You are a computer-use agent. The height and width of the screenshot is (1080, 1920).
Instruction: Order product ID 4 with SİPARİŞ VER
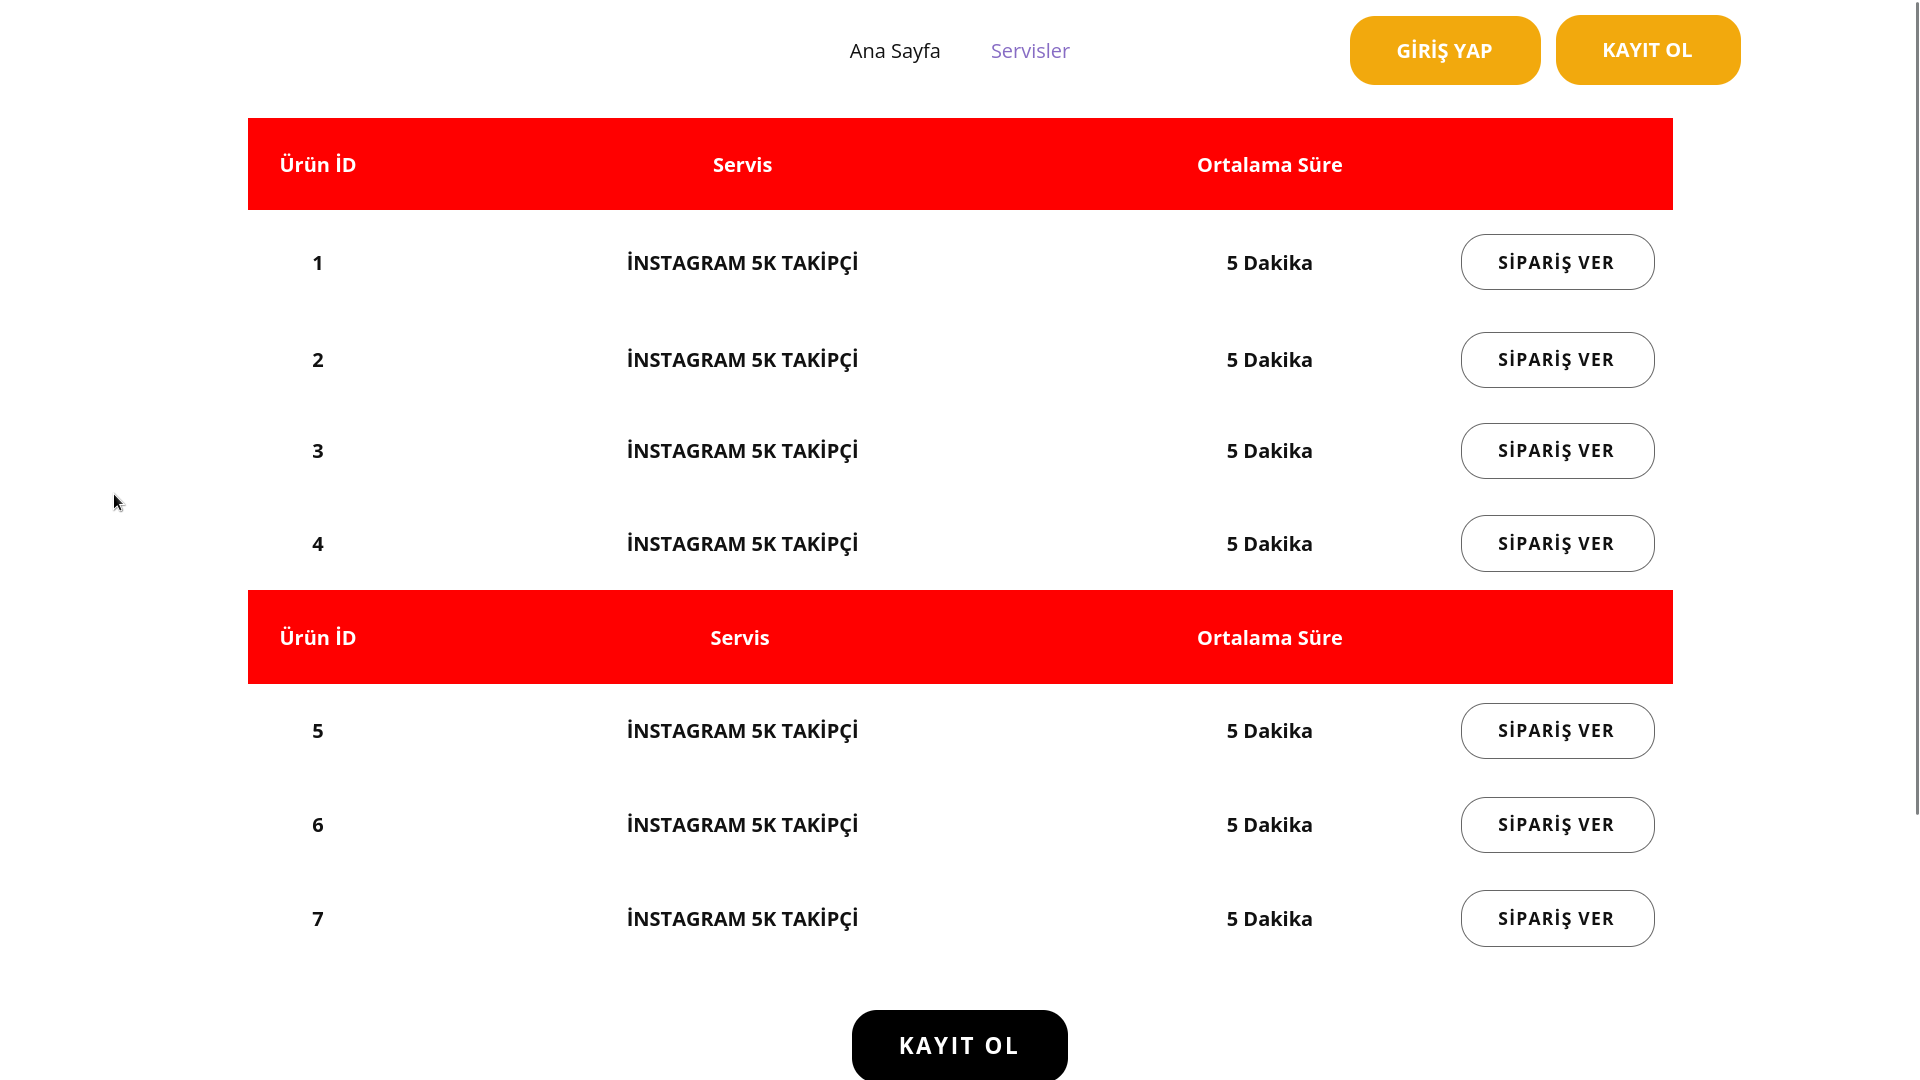[1557, 543]
